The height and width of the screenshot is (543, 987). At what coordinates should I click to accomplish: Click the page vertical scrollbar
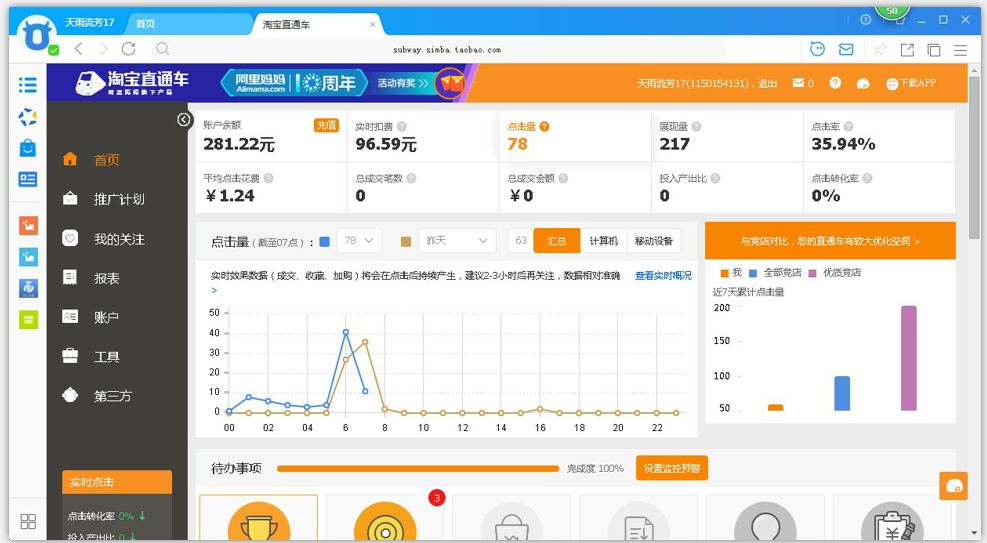pos(974,157)
